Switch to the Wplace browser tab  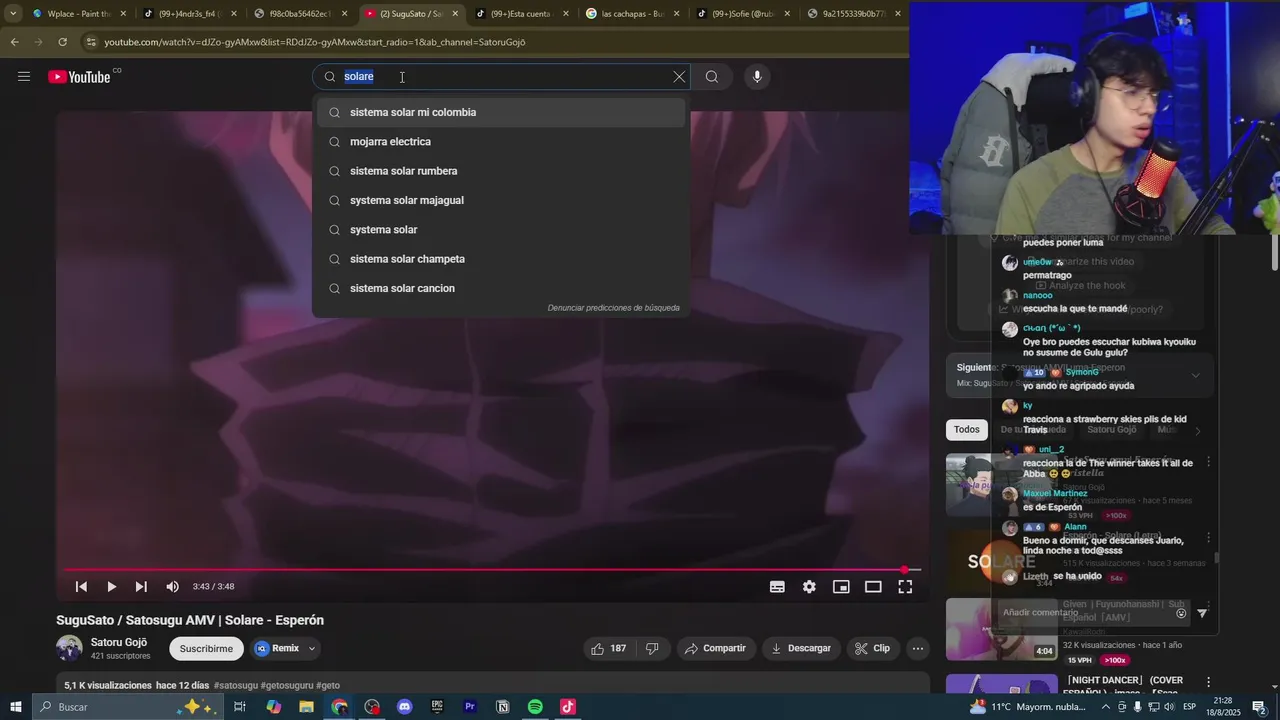pyautogui.click(x=78, y=14)
